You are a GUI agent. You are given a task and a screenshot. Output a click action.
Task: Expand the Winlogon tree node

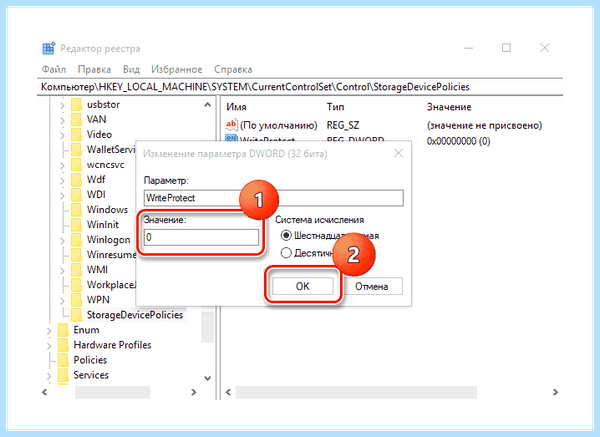tap(62, 240)
